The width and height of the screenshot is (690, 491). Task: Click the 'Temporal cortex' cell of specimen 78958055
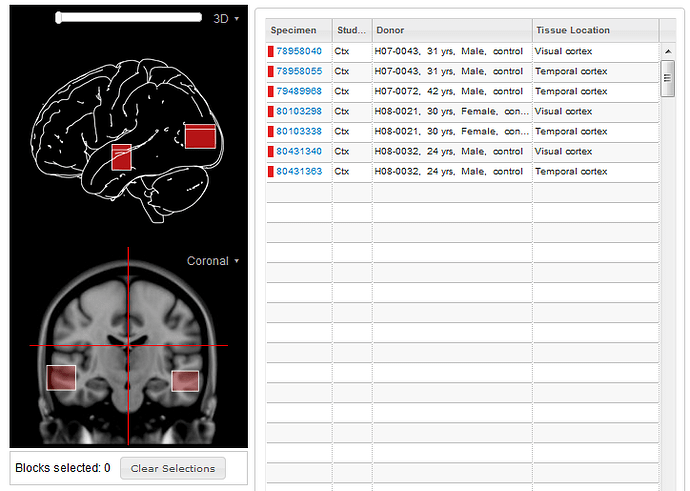pos(595,71)
